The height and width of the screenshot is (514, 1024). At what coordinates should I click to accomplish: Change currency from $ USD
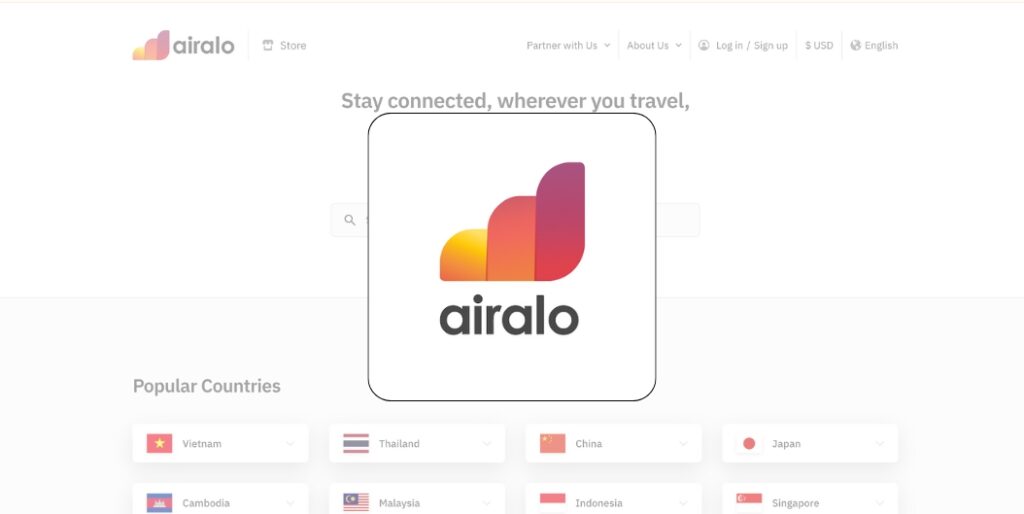[819, 45]
